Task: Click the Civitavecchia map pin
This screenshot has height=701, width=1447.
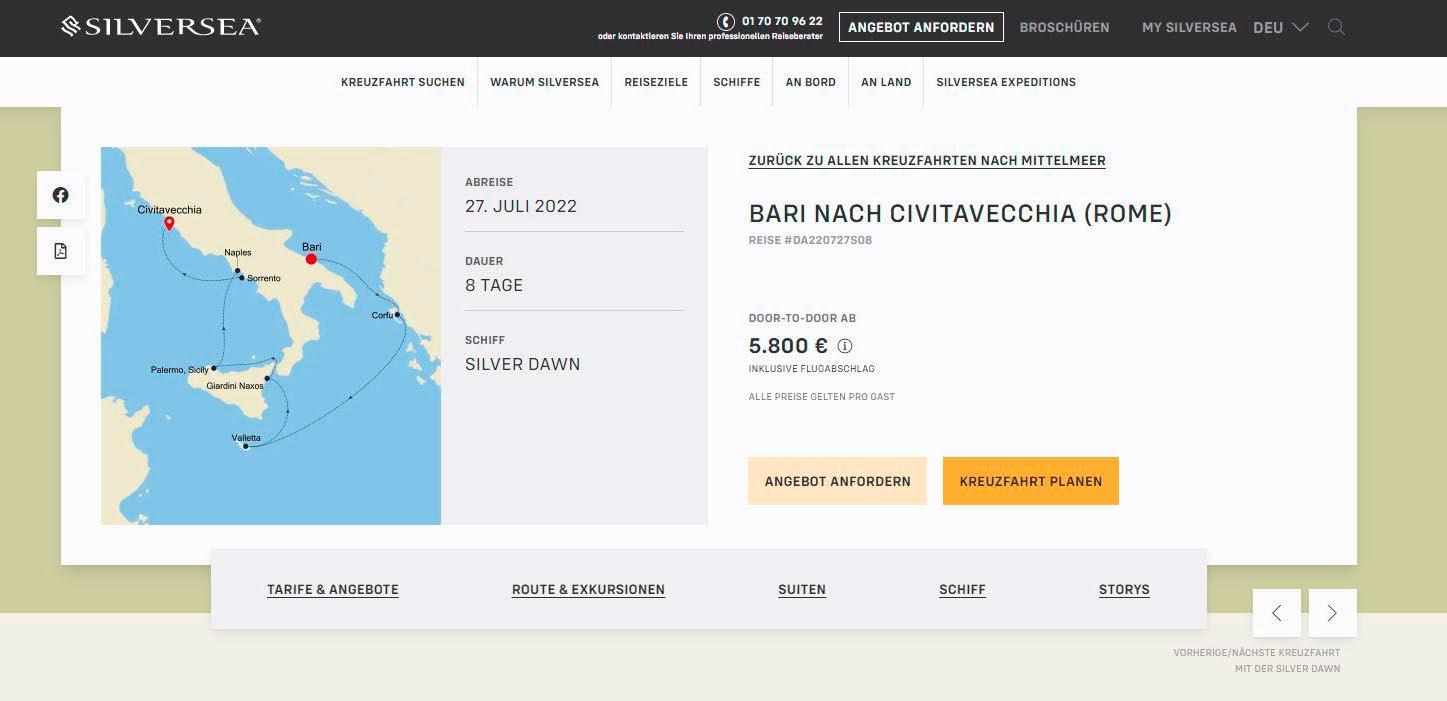Action: click(169, 224)
